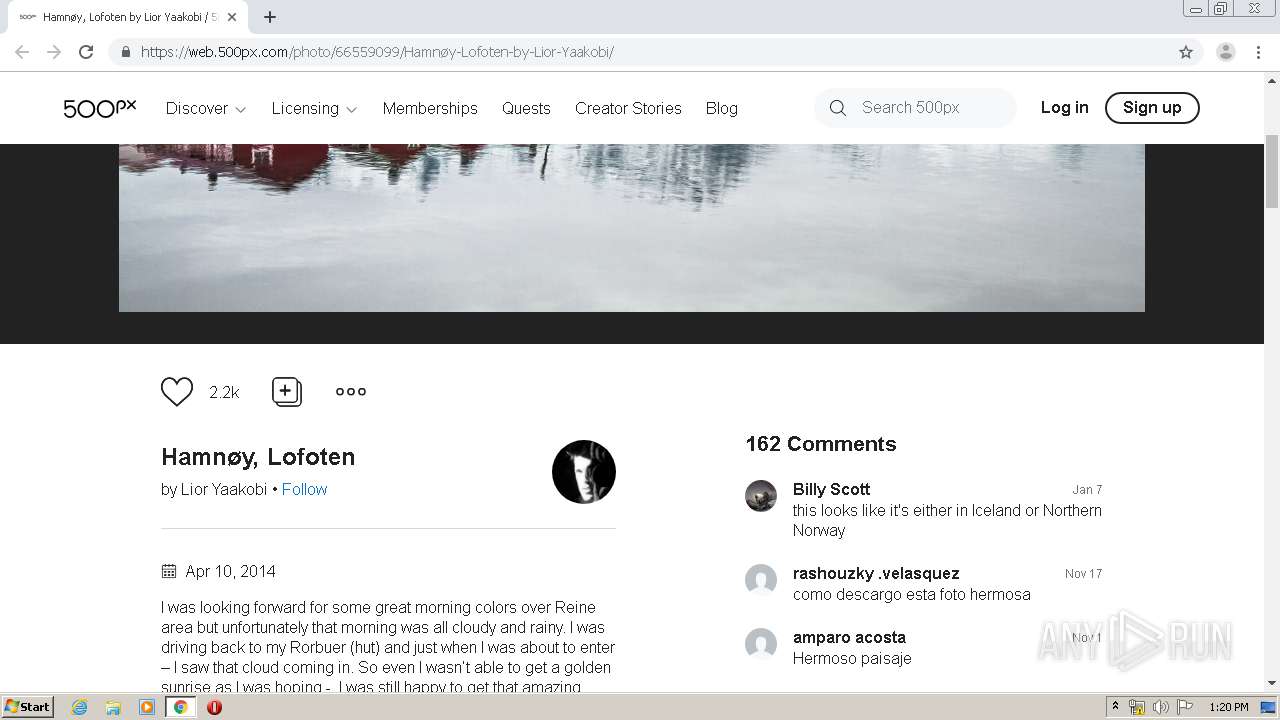Open the three-dot more options menu

click(351, 391)
